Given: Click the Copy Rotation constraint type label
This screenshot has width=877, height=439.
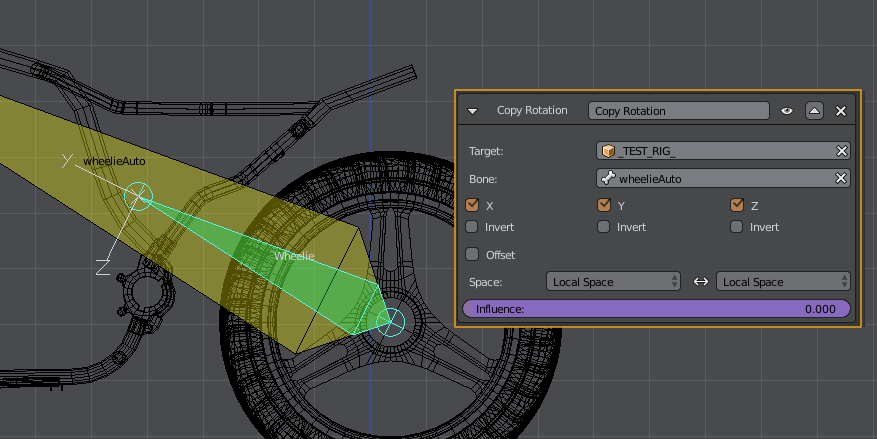Looking at the screenshot, I should coord(532,110).
